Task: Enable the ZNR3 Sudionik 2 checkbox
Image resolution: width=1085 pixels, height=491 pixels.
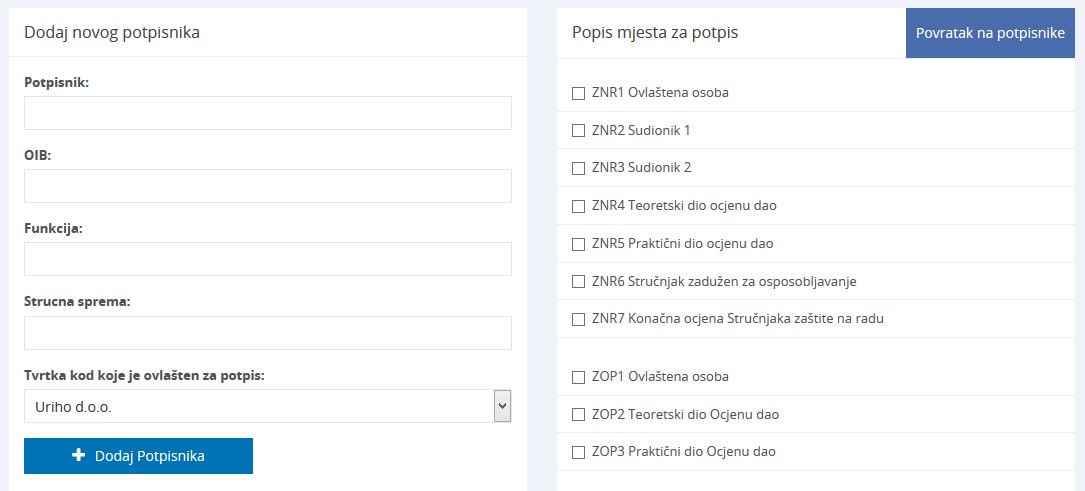Action: (578, 168)
